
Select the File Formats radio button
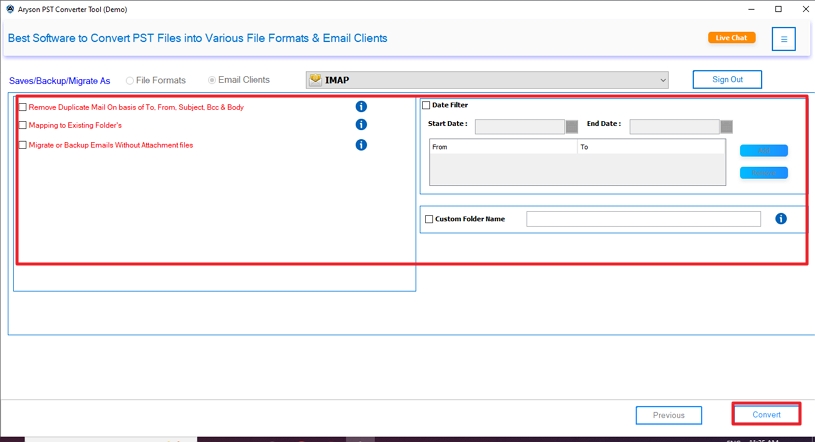coord(129,81)
